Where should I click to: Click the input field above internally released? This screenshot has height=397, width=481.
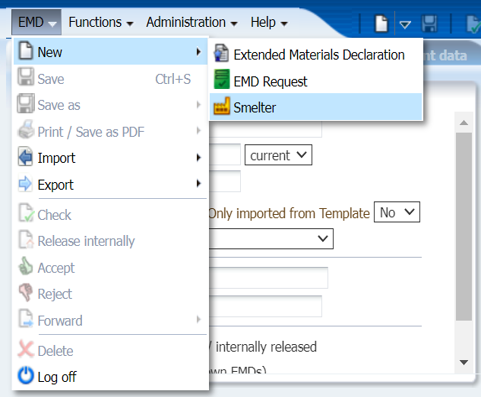point(265,306)
